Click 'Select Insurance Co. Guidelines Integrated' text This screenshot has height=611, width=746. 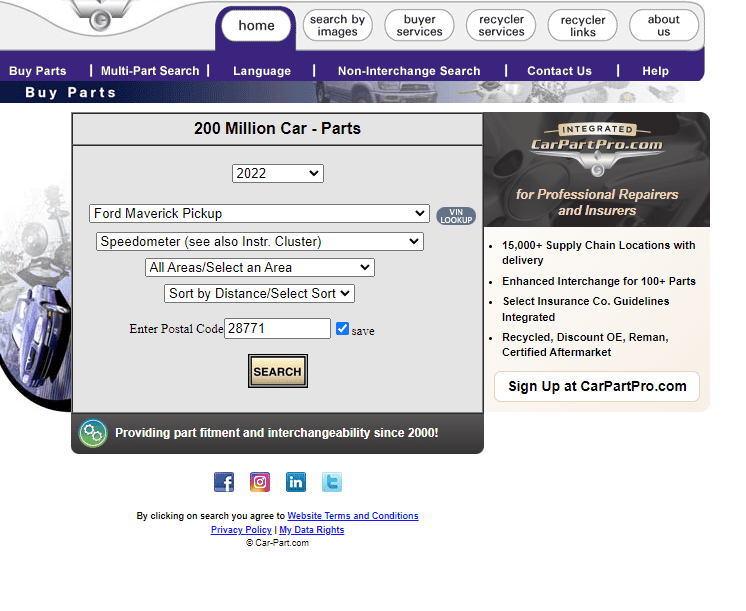(586, 309)
